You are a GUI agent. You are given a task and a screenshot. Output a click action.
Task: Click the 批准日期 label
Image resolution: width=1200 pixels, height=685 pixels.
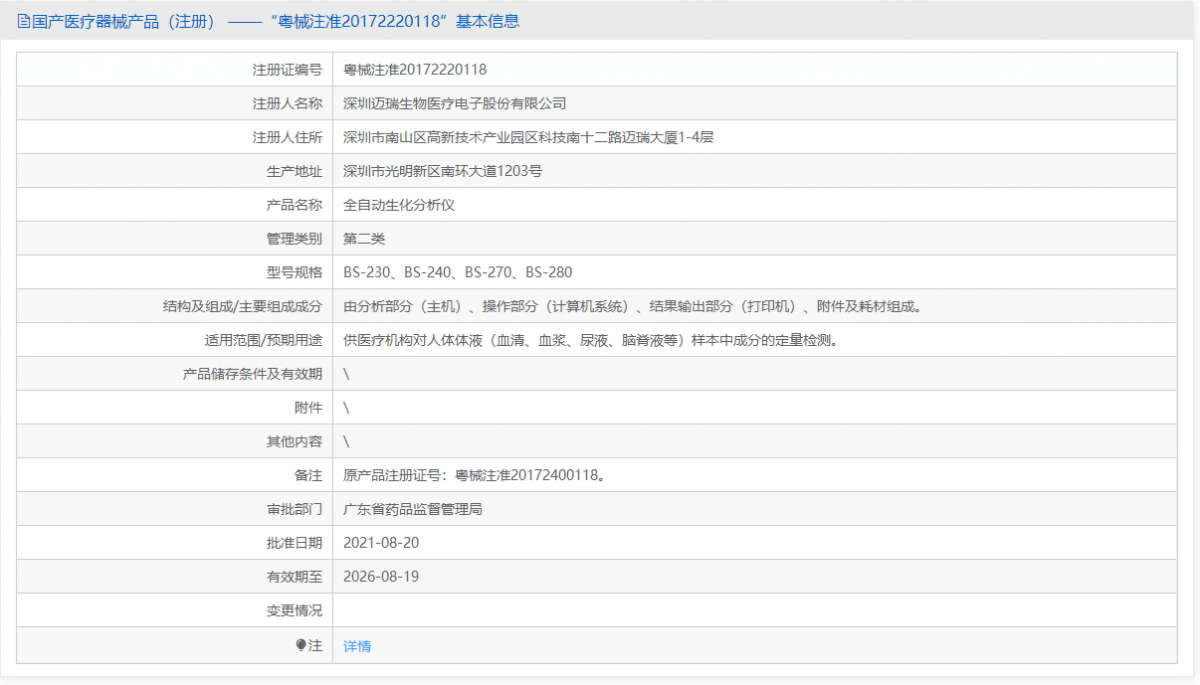pos(294,543)
